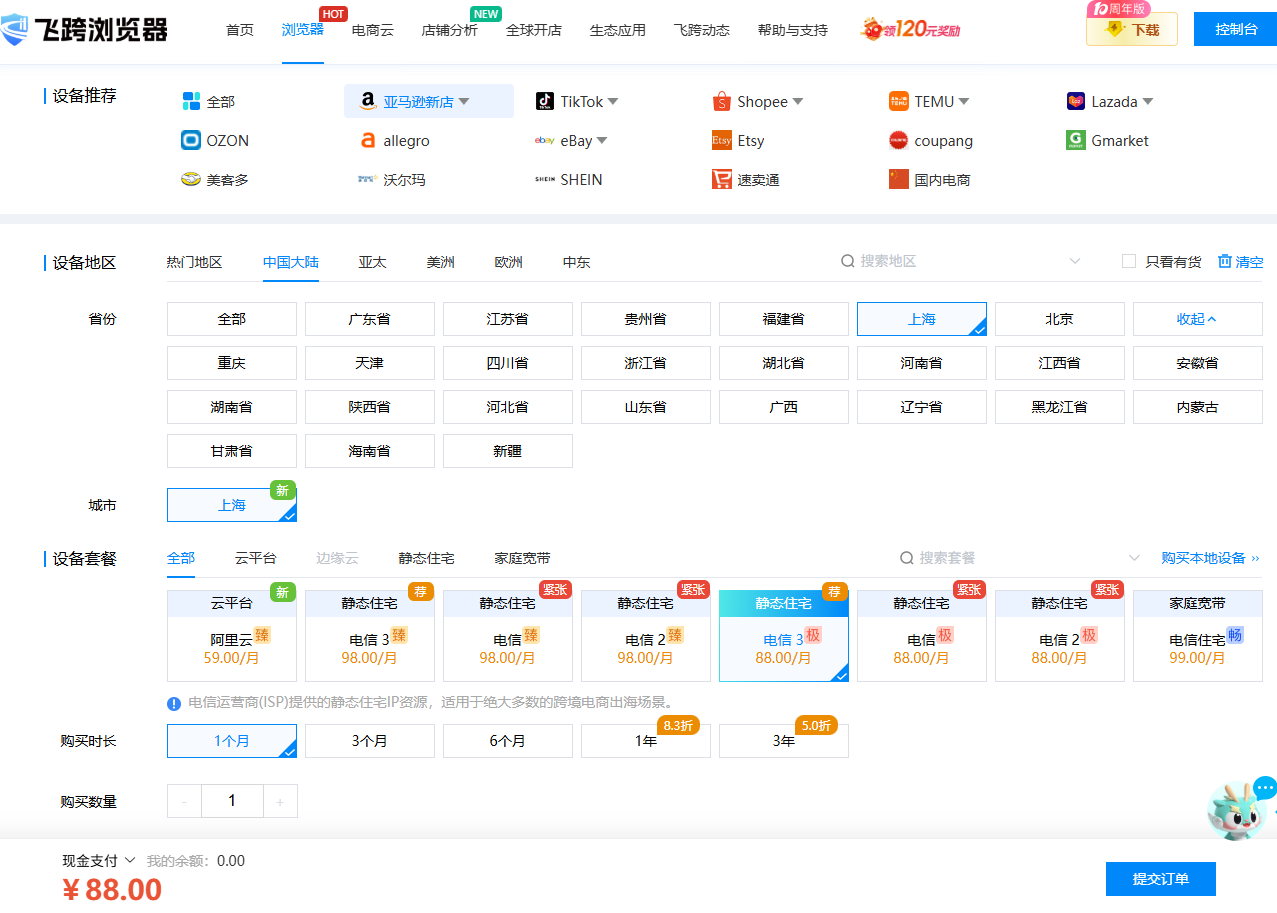Screen dimensions: 1277x913
Task: Open the 购买本地设备 link
Action: [1210, 558]
